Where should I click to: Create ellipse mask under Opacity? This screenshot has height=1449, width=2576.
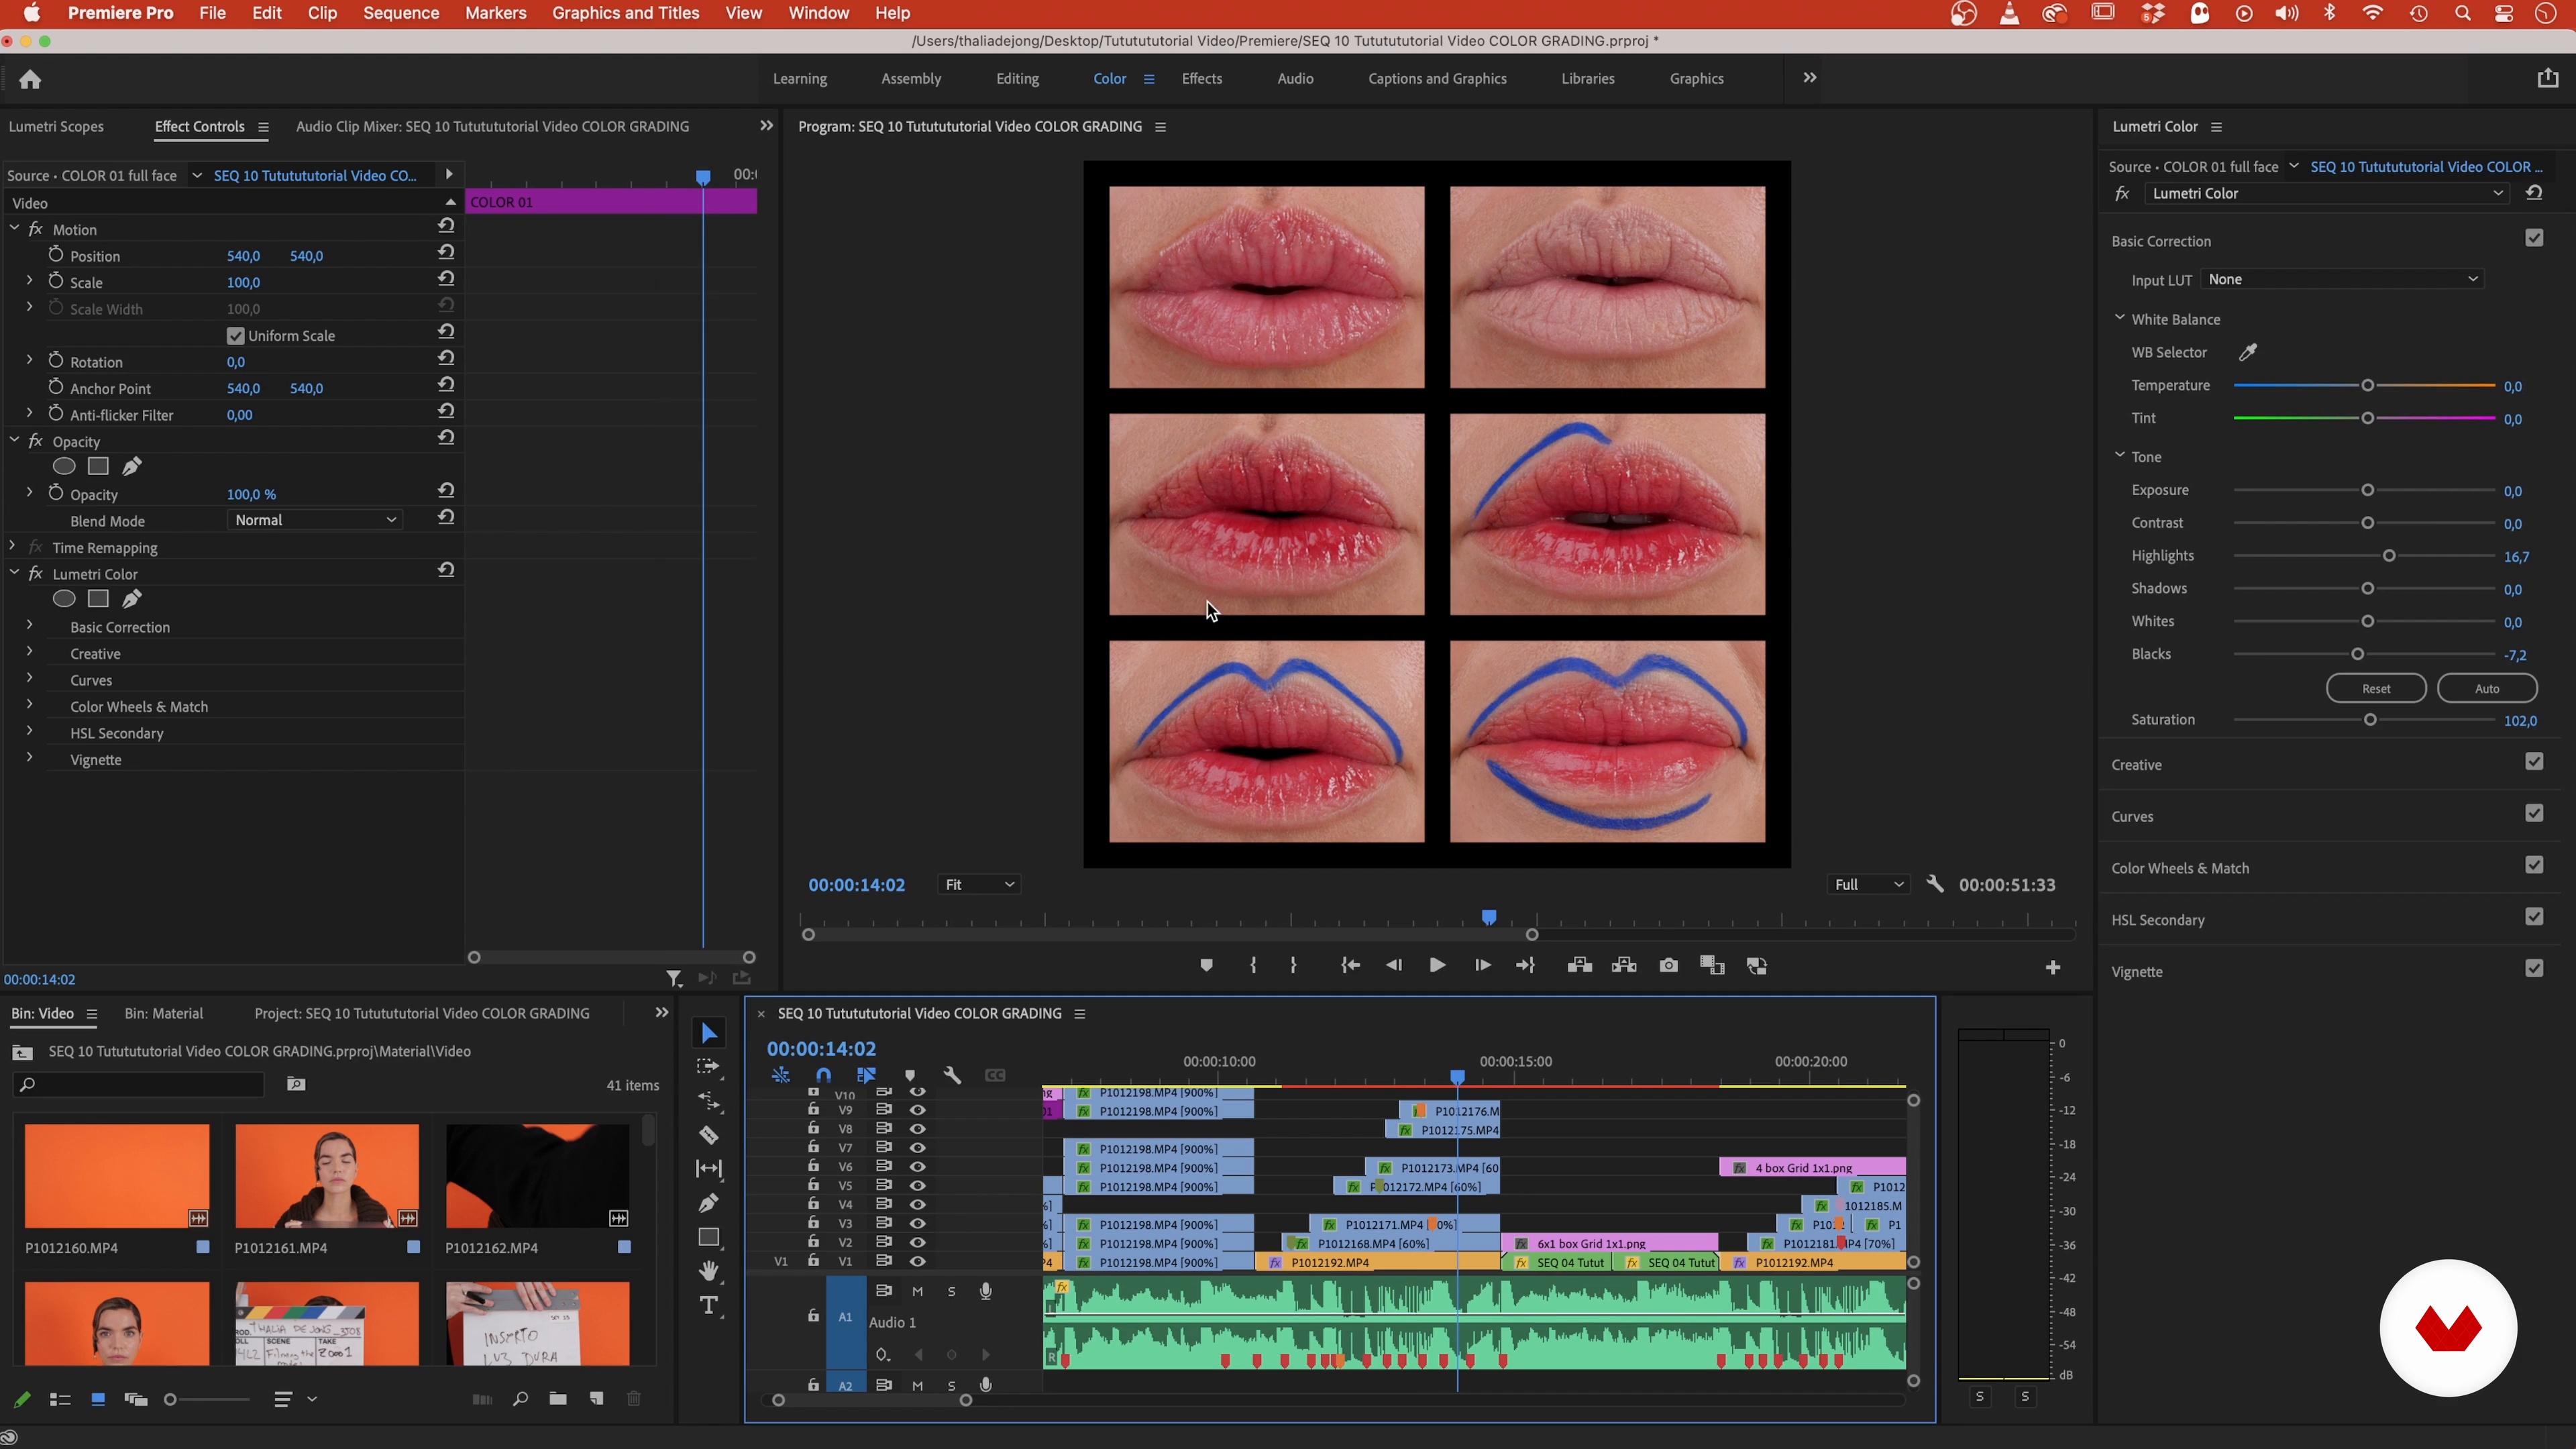click(x=64, y=466)
